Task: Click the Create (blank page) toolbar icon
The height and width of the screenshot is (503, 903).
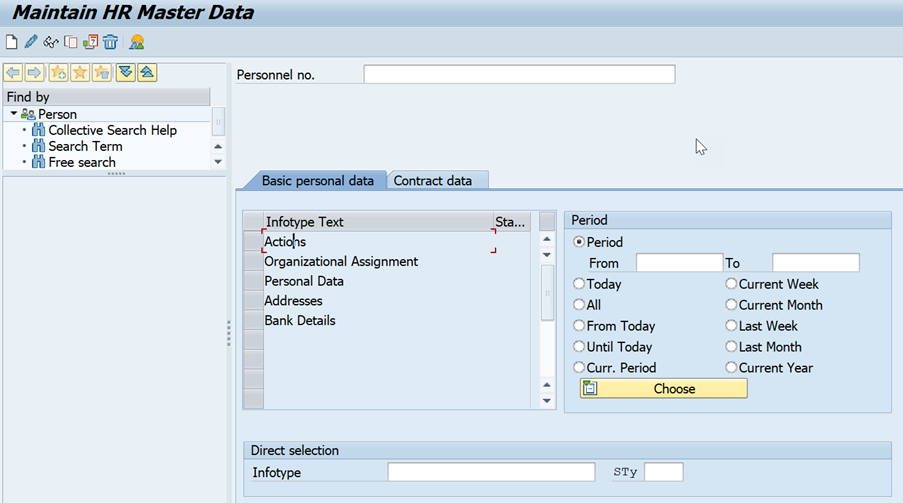Action: (x=12, y=42)
